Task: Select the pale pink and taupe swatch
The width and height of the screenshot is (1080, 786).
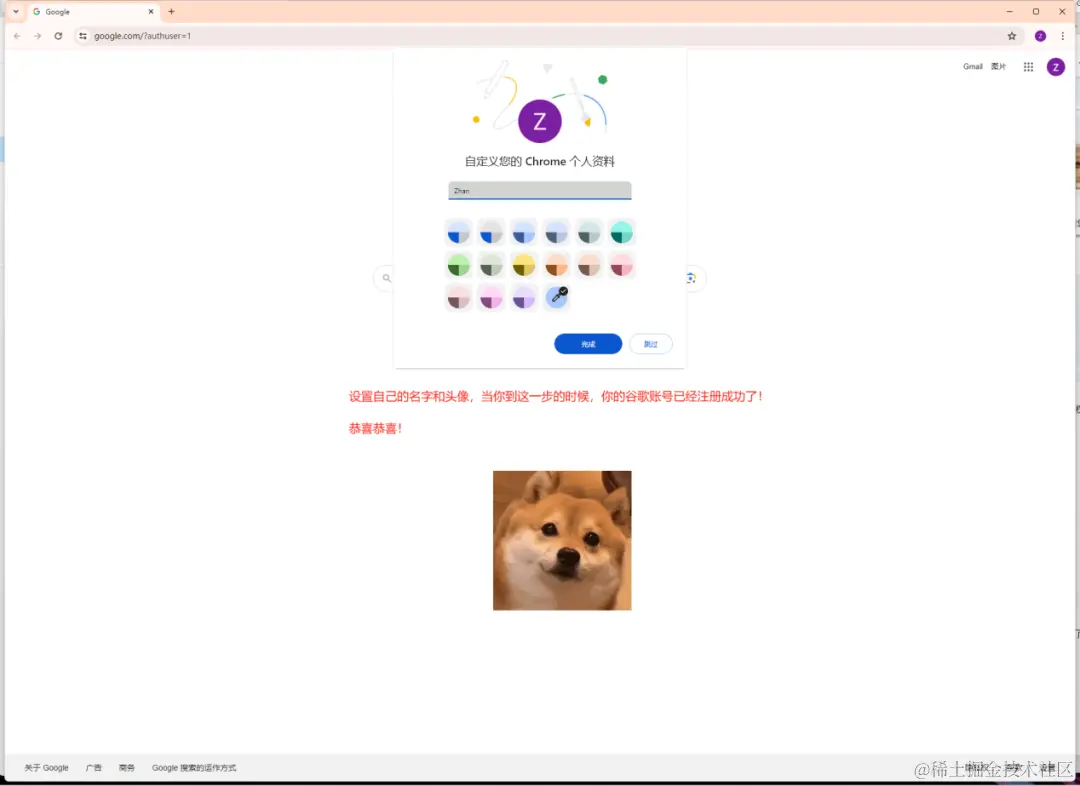Action: pos(458,298)
